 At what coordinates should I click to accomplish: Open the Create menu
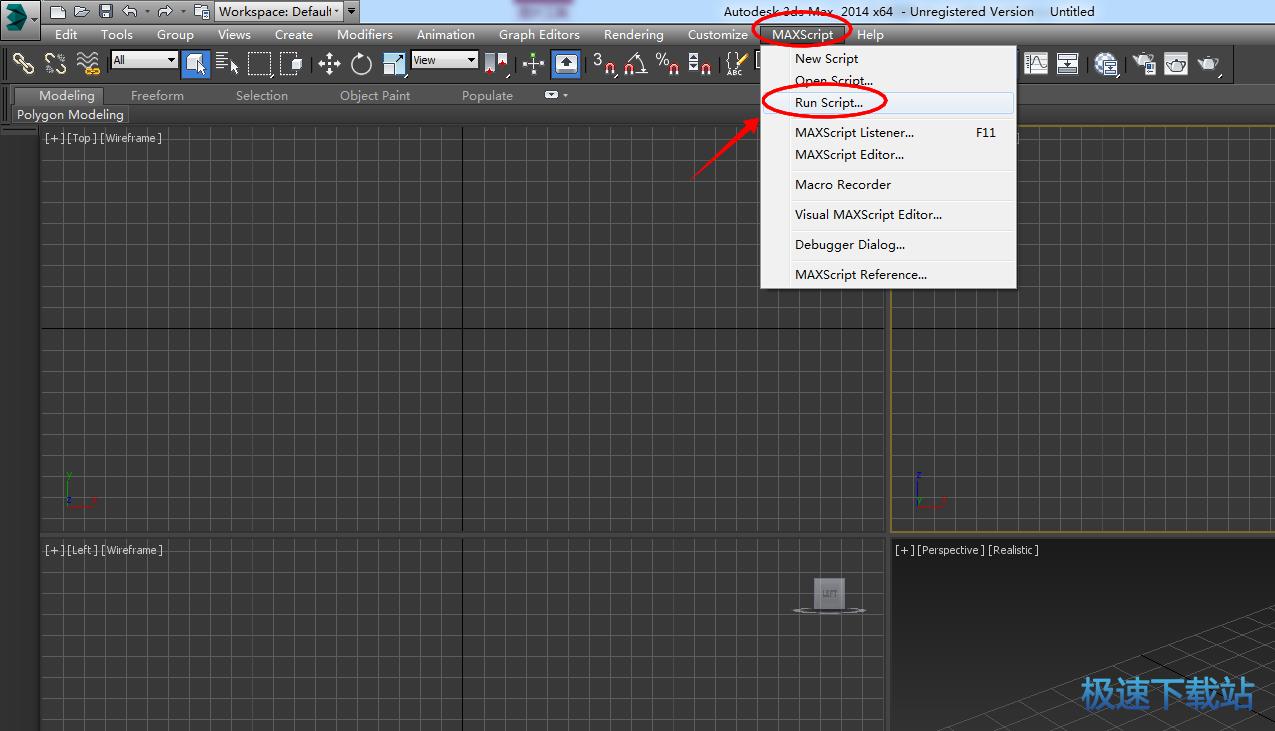294,34
